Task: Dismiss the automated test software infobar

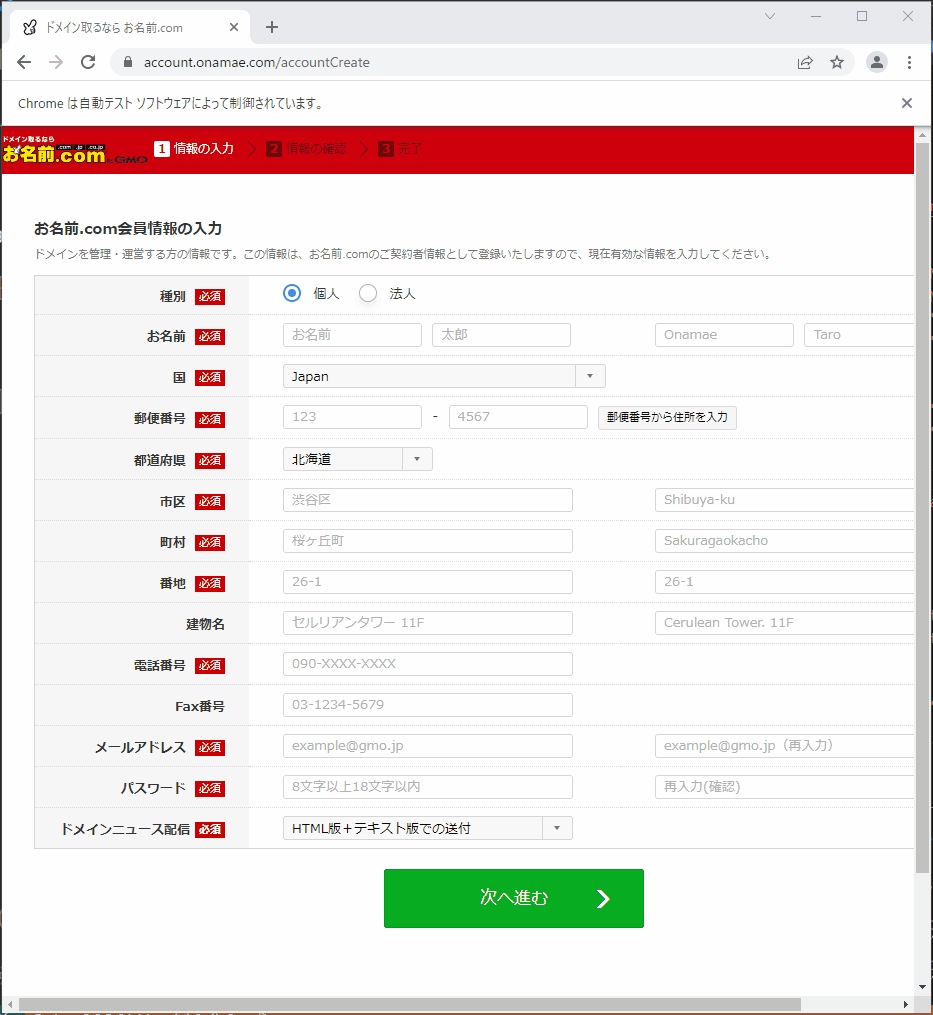Action: click(906, 103)
